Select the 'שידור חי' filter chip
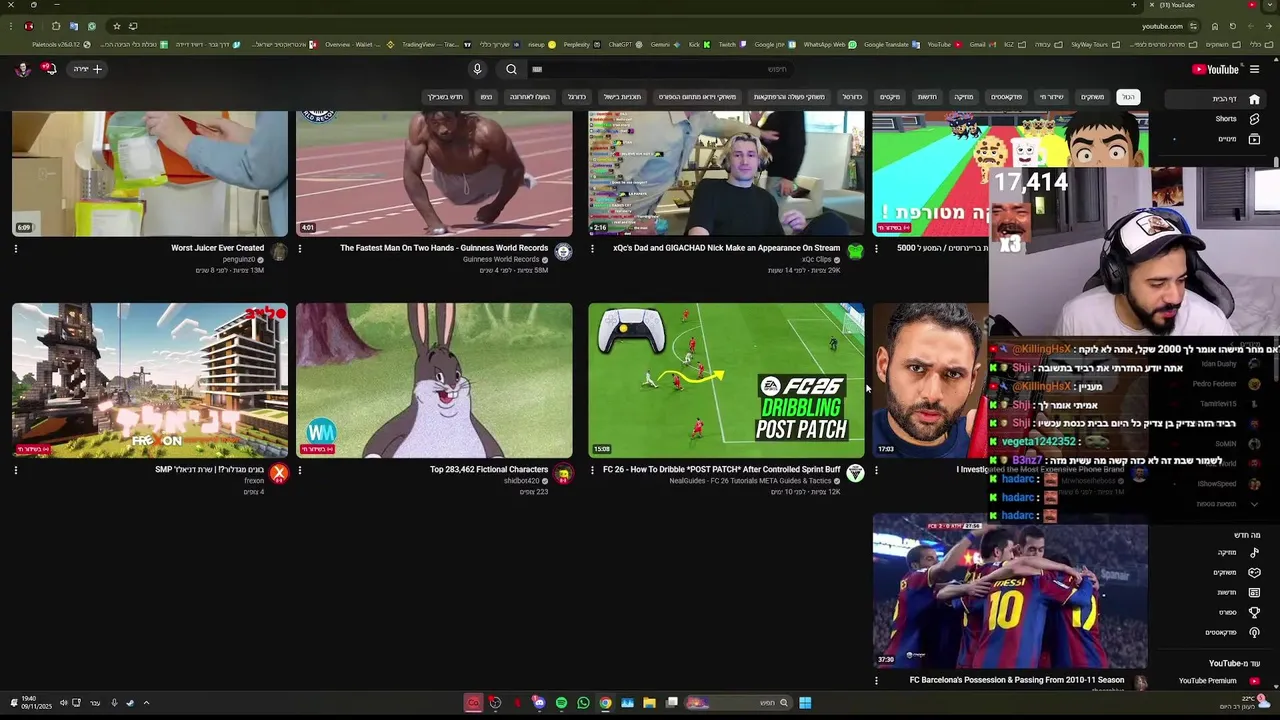The height and width of the screenshot is (720, 1280). 1051,97
